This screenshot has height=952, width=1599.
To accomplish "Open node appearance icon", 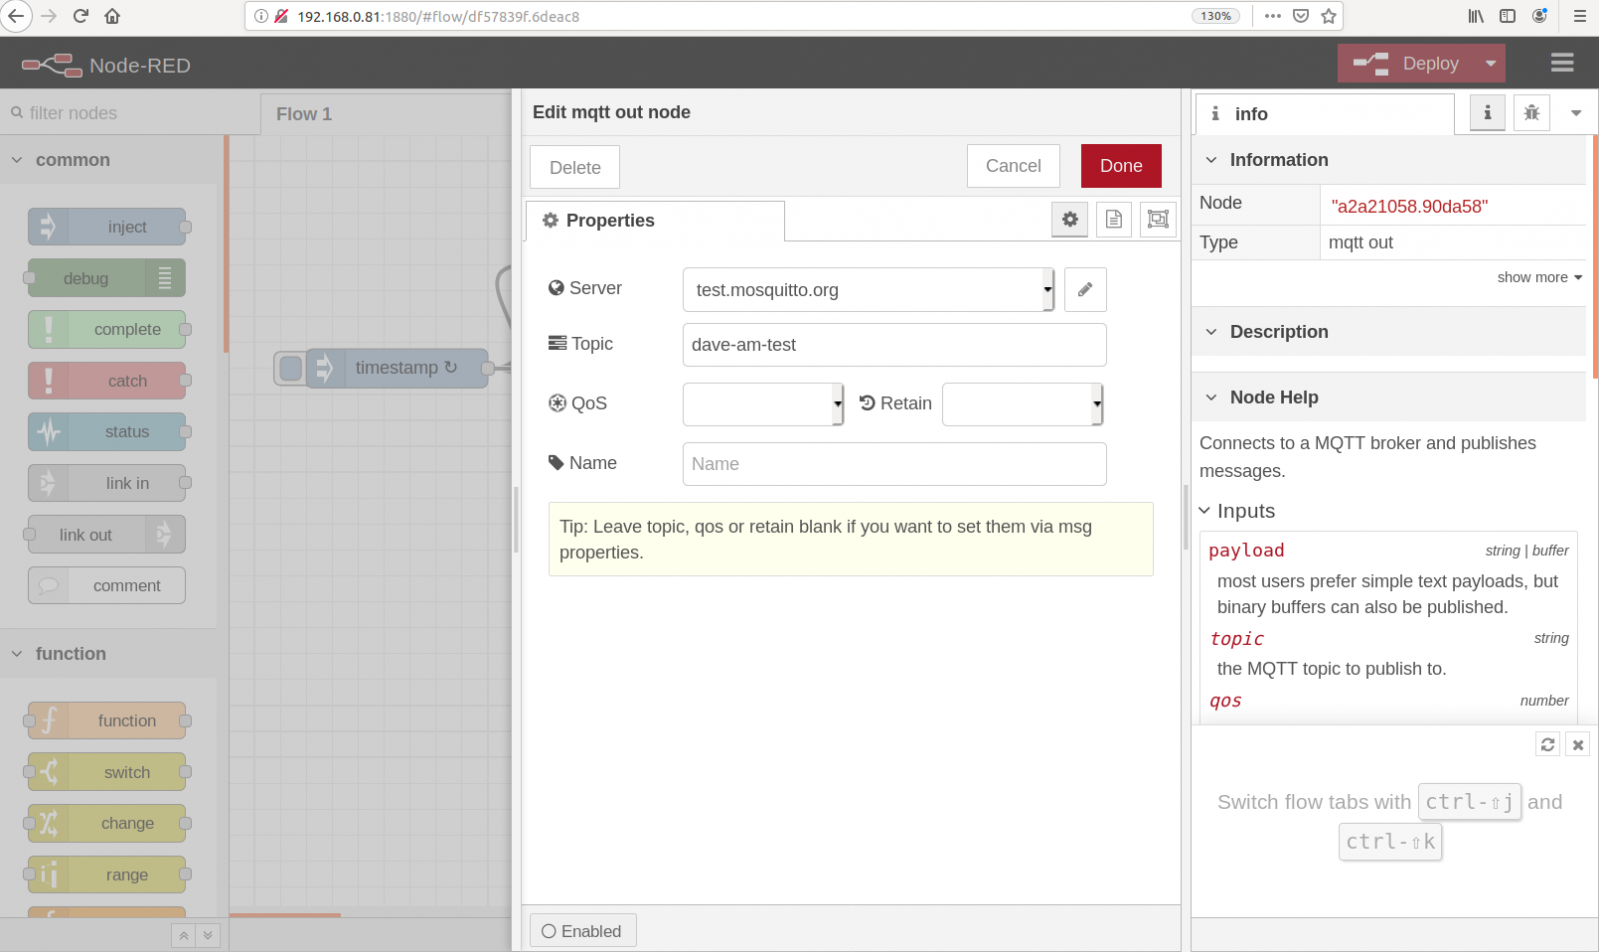I will [x=1158, y=219].
